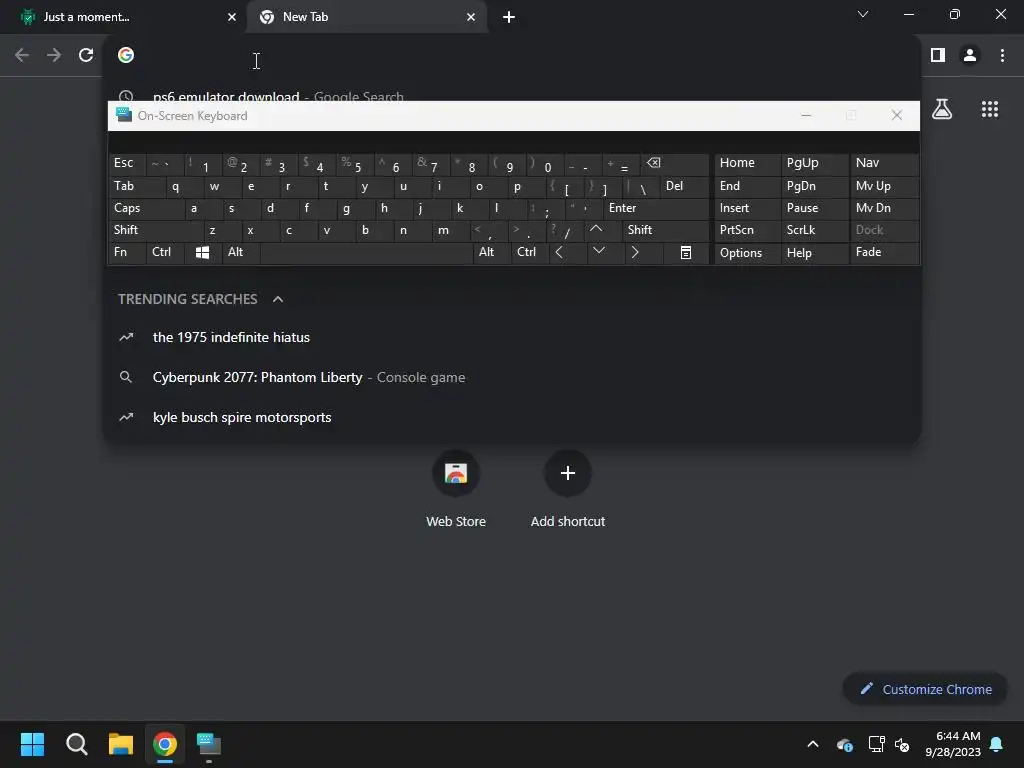The width and height of the screenshot is (1024, 768).
Task: Open a new tab with plus button
Action: [509, 17]
